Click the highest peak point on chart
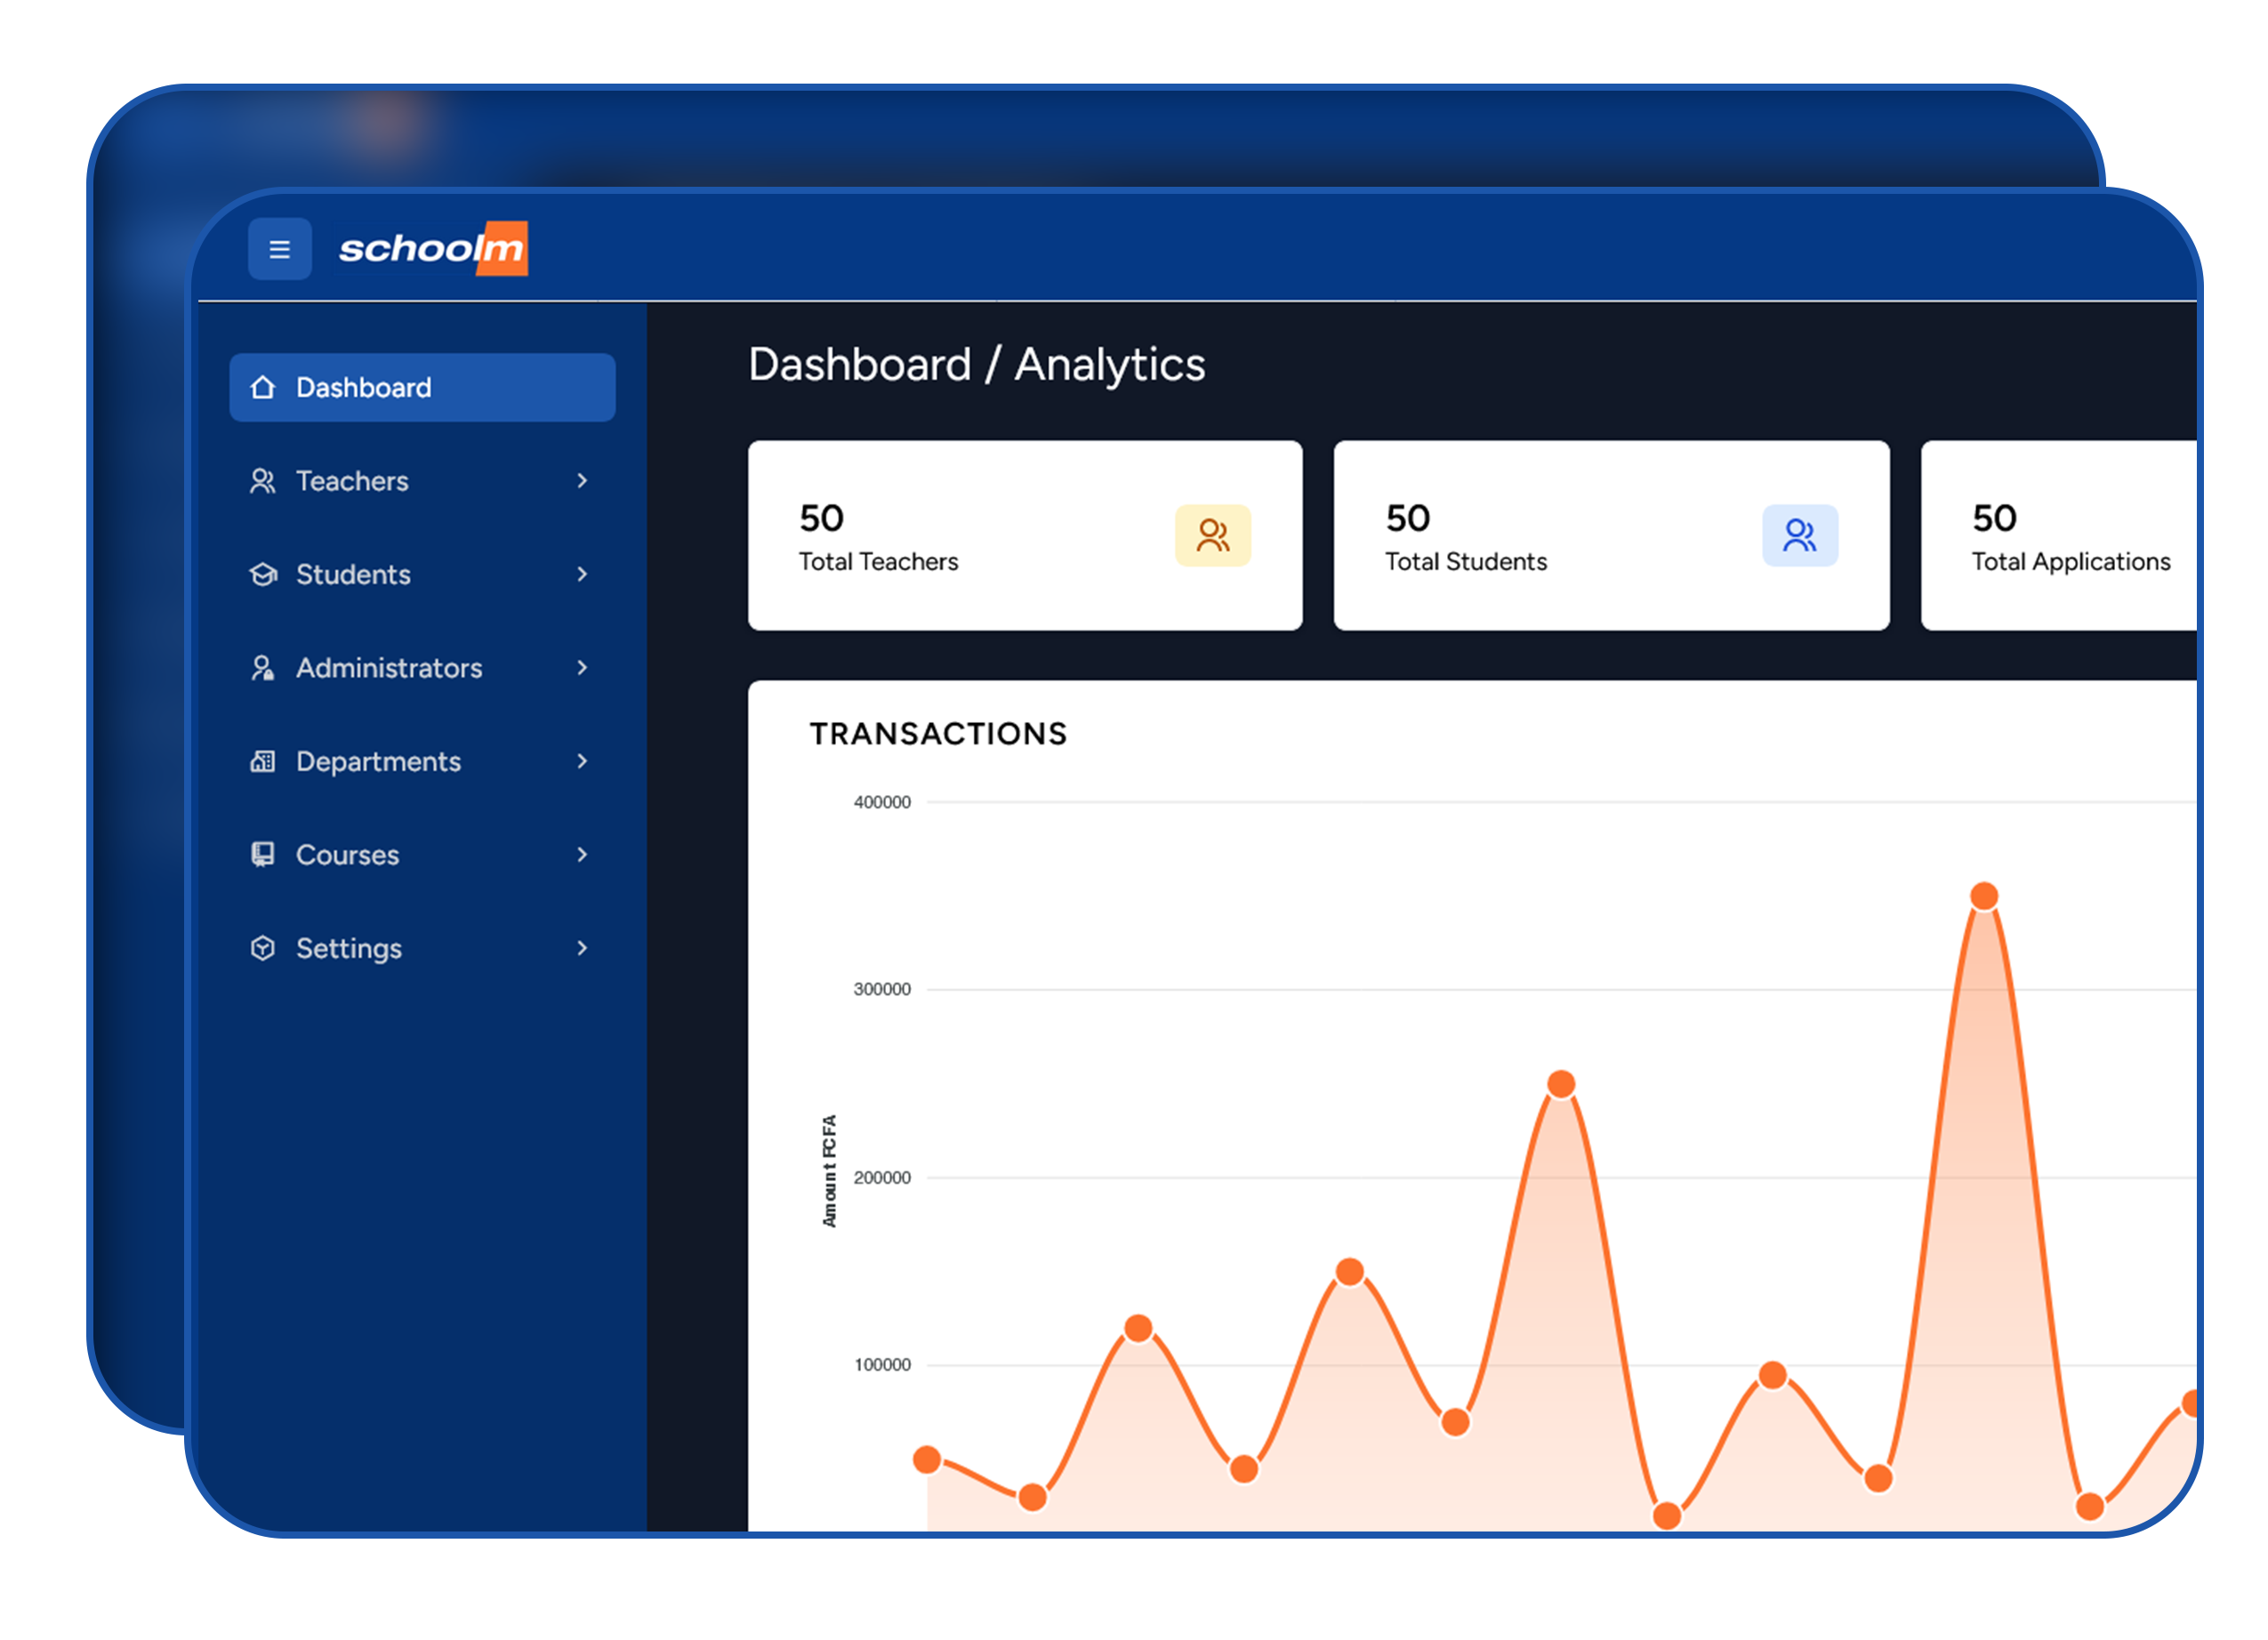This screenshot has height=1640, width=2268. tap(1984, 896)
